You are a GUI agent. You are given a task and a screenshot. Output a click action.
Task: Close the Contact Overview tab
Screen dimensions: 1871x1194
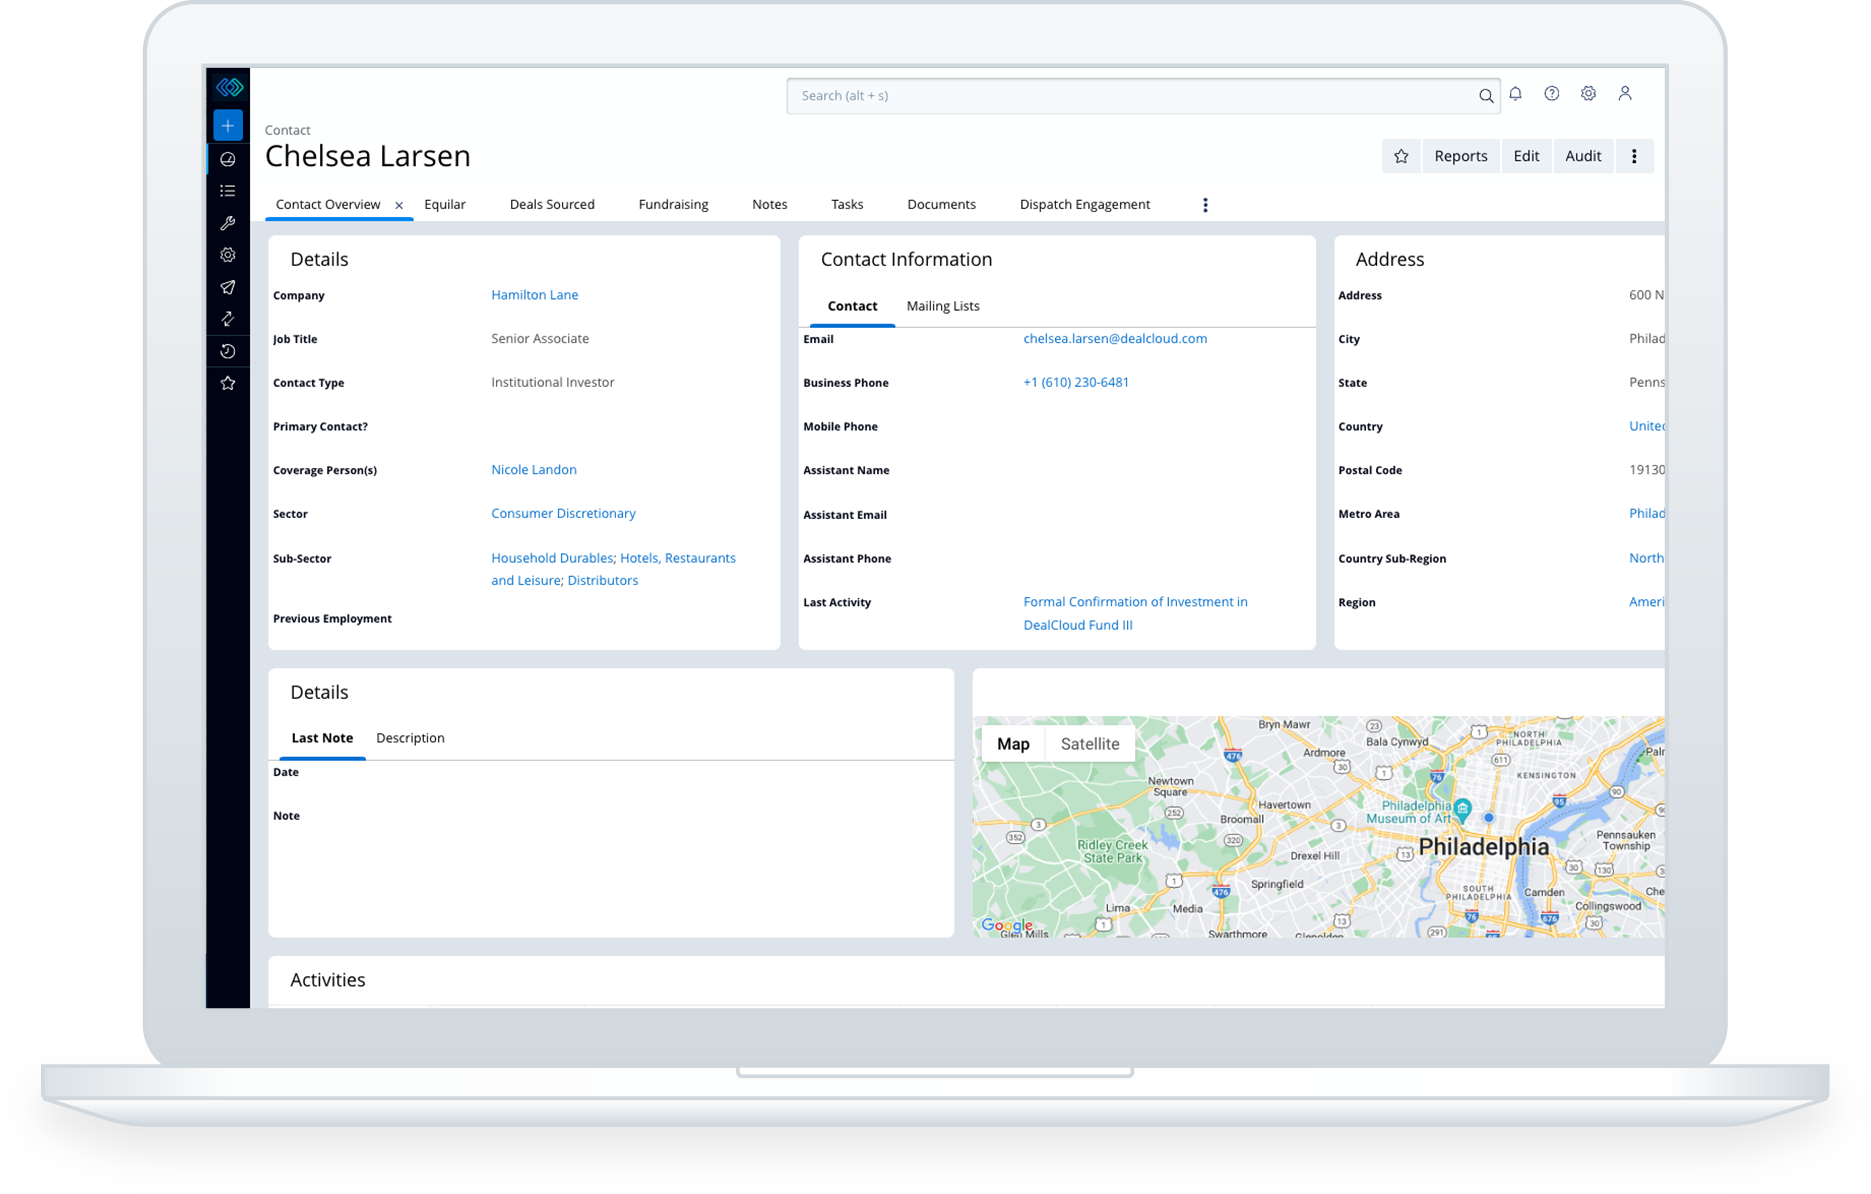point(399,204)
